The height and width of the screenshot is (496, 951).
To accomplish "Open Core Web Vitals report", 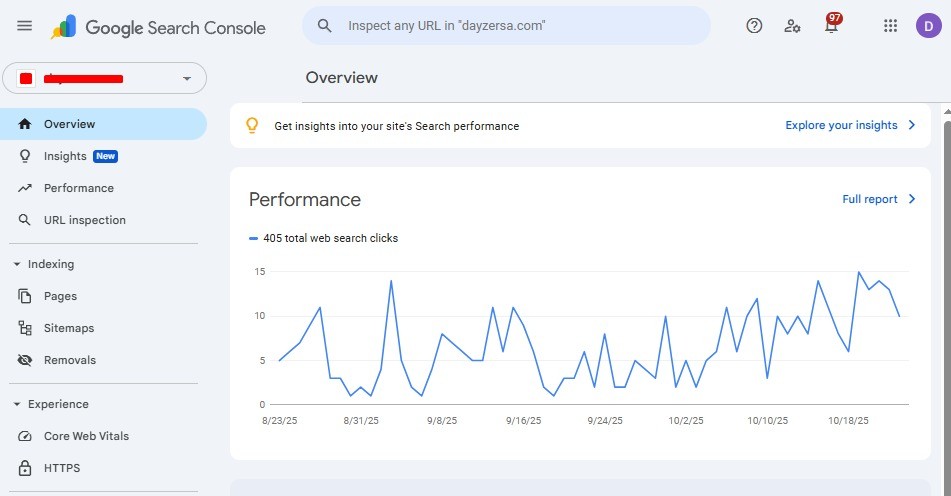I will pos(86,436).
